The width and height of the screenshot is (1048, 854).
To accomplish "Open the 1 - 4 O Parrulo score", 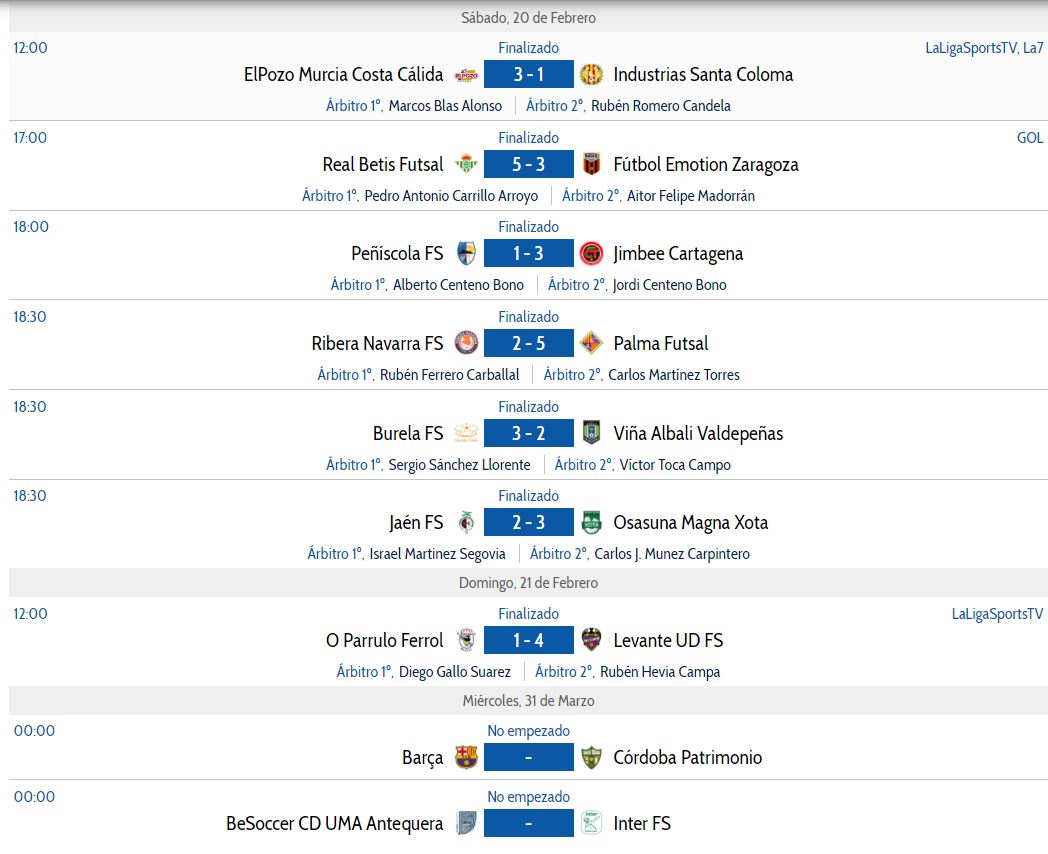I will (529, 640).
